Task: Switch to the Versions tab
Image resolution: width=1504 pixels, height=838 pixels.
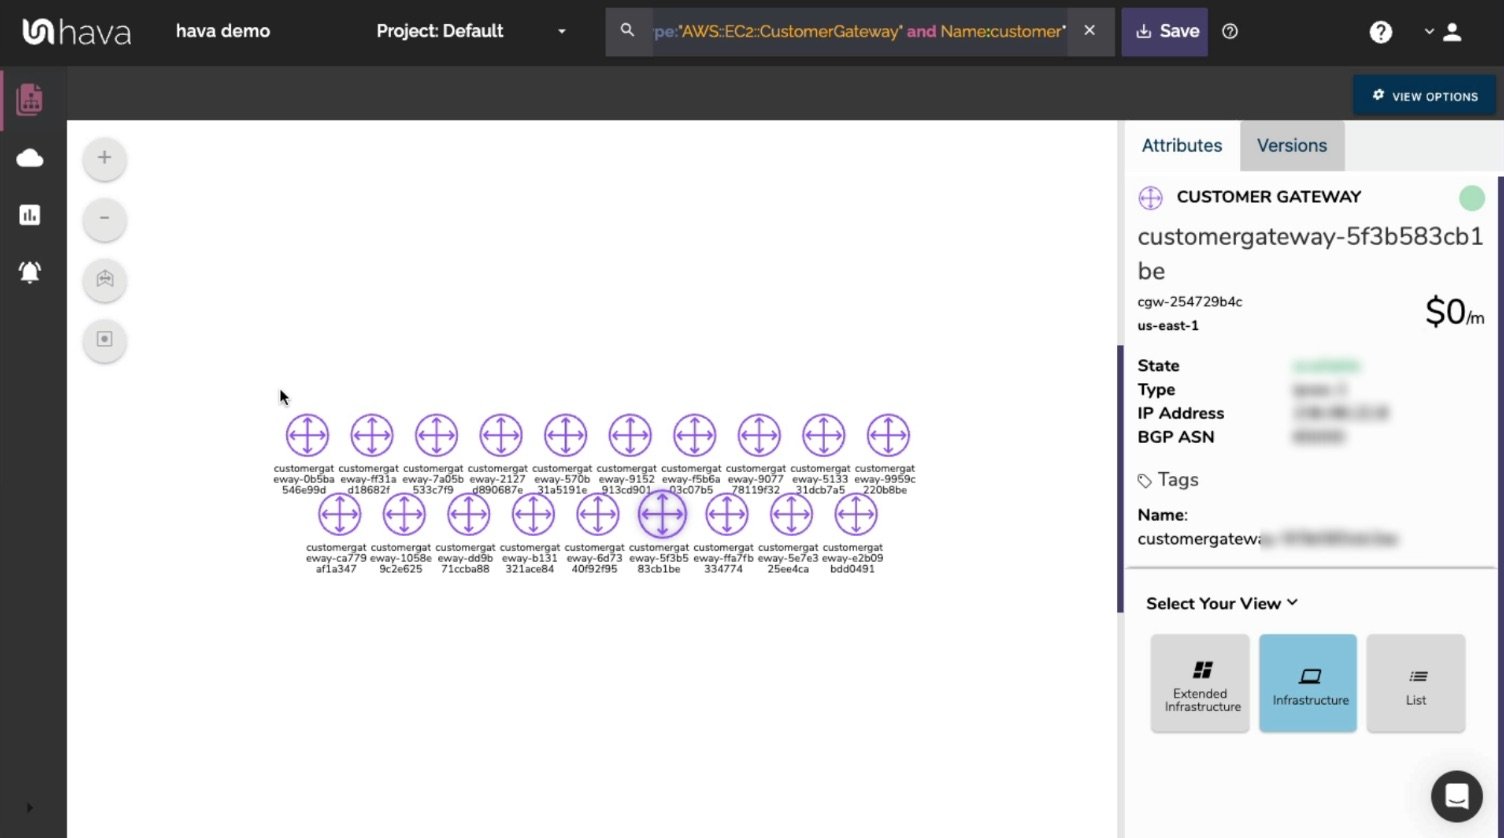Action: (x=1291, y=146)
